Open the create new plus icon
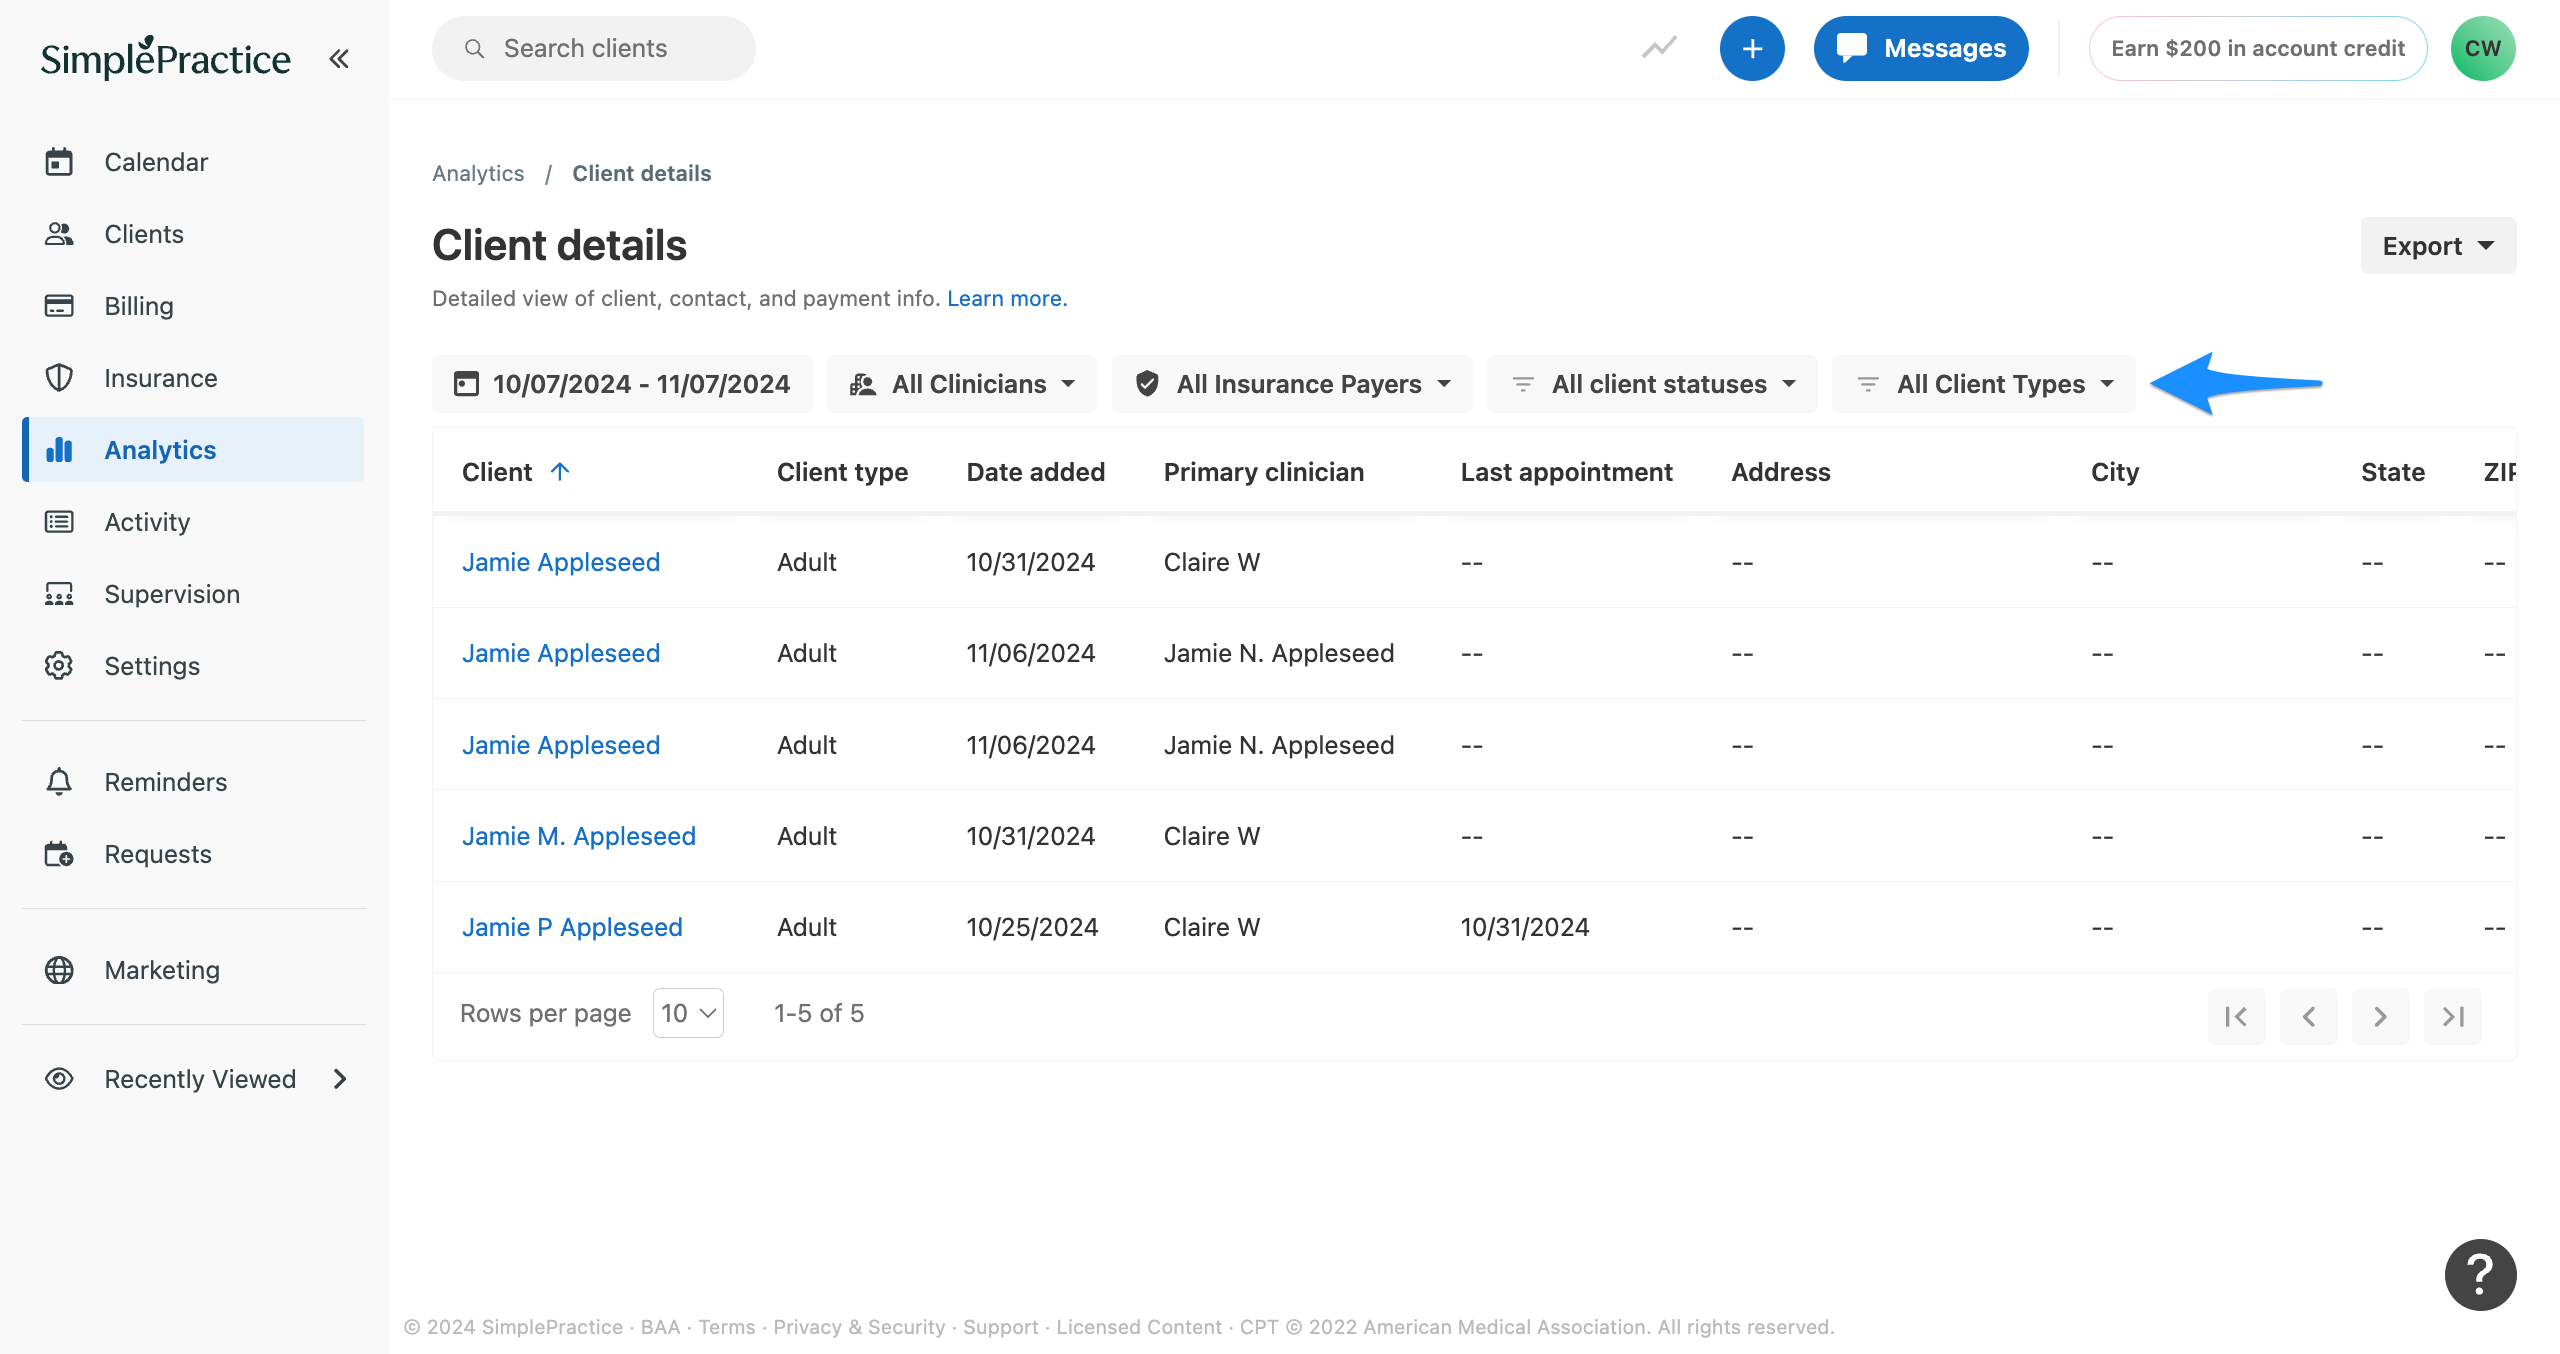Image resolution: width=2560 pixels, height=1354 pixels. coord(1752,47)
